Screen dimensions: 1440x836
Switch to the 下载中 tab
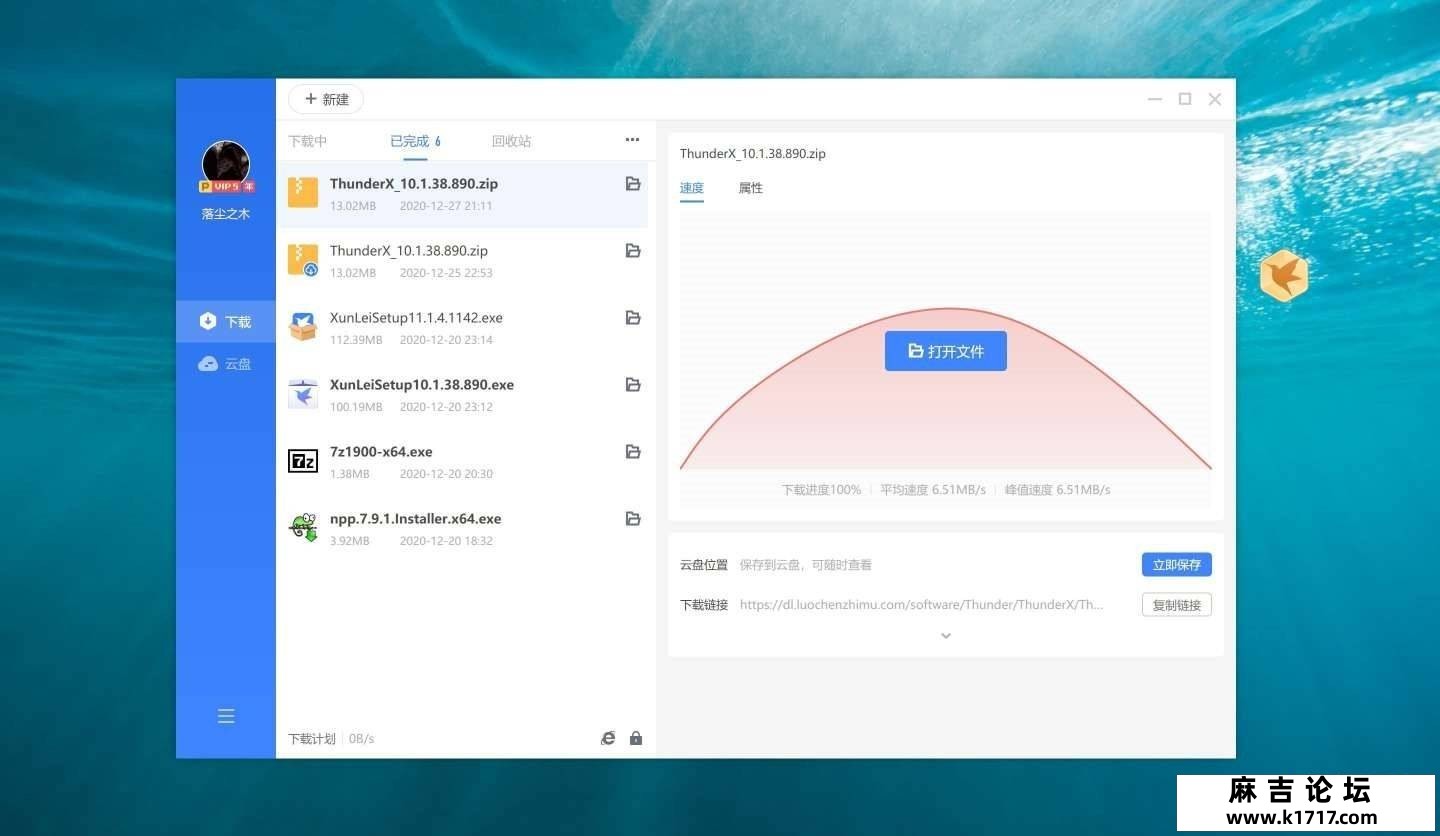coord(308,141)
